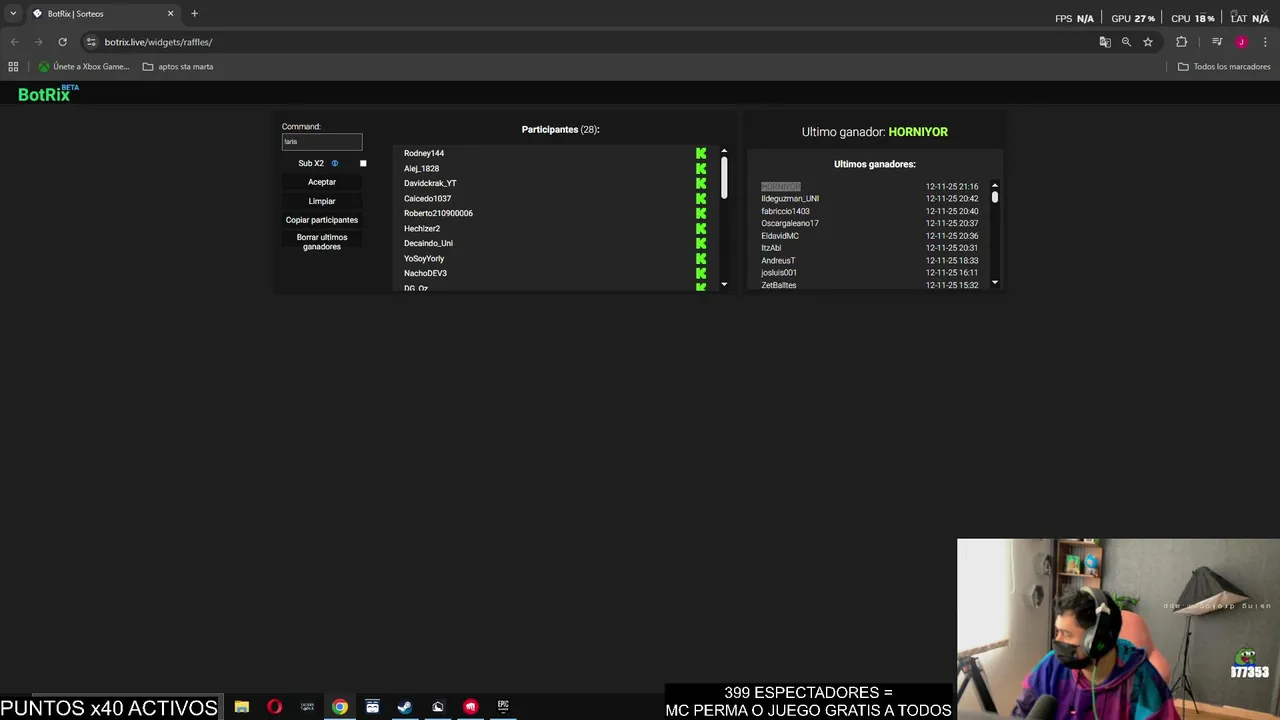The width and height of the screenshot is (1280, 720).
Task: Bookmark this page with the star icon
Action: [1148, 42]
